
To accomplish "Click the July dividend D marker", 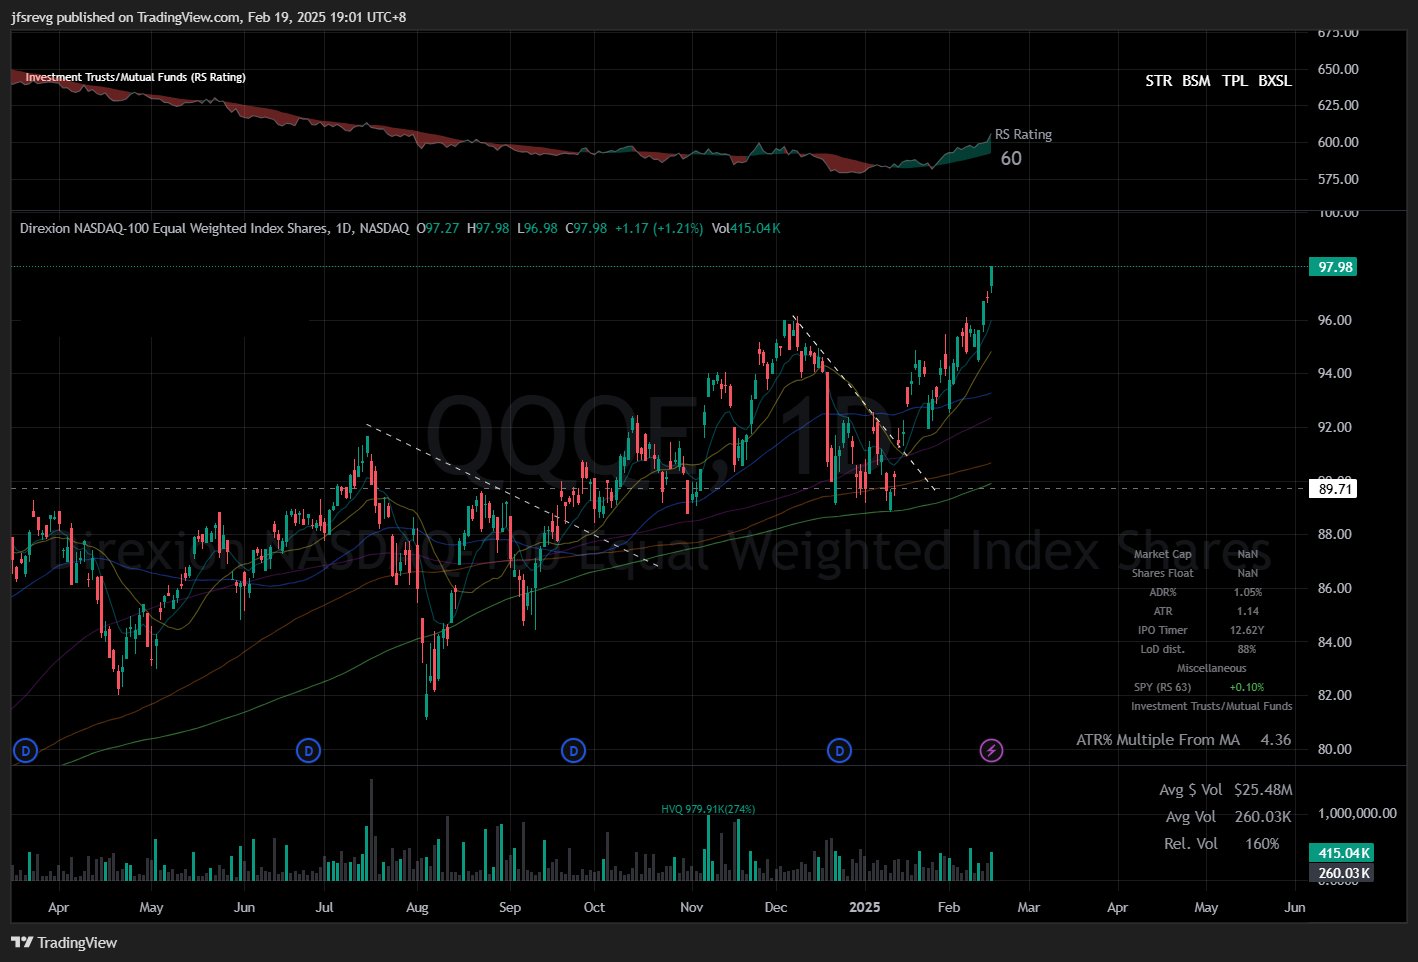I will (x=309, y=750).
